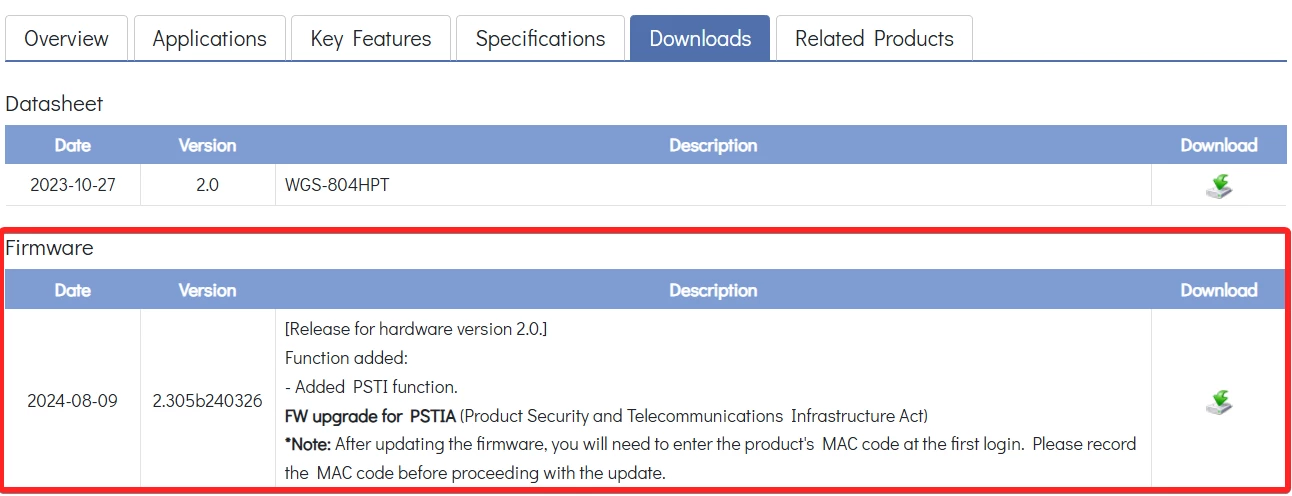Screen dimensions: 1292x496
Task: Click the Firmware section heading
Action: pos(50,248)
